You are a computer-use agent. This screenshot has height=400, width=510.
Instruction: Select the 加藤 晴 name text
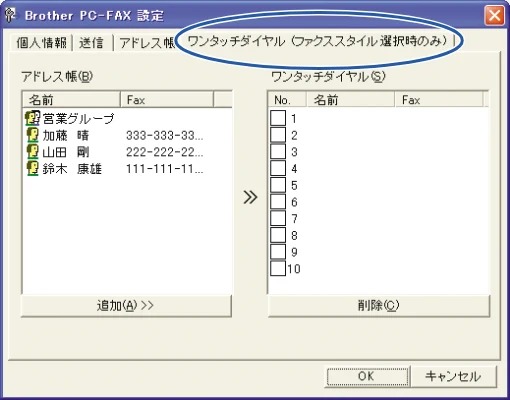click(x=66, y=135)
